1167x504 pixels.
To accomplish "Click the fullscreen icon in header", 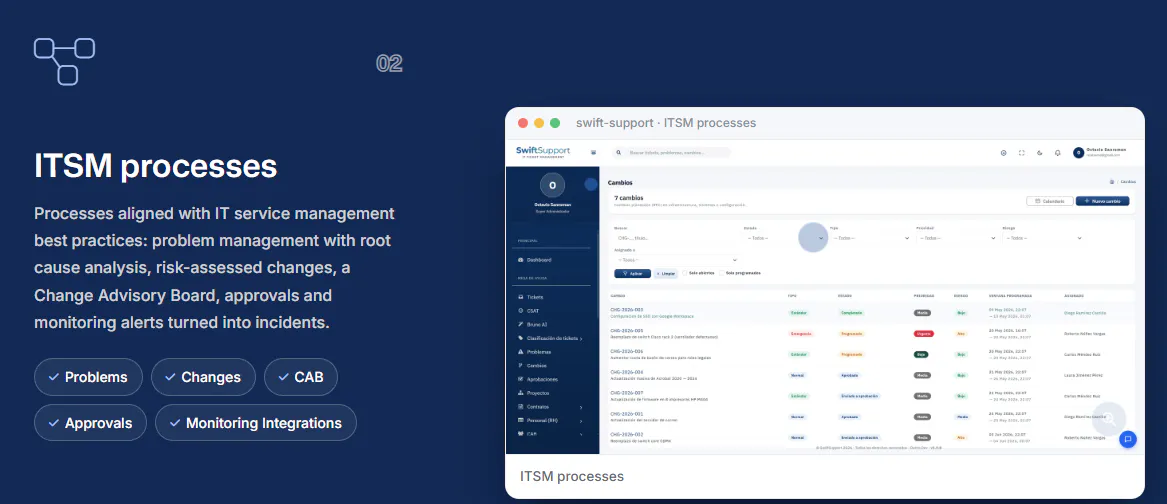I will point(1021,153).
